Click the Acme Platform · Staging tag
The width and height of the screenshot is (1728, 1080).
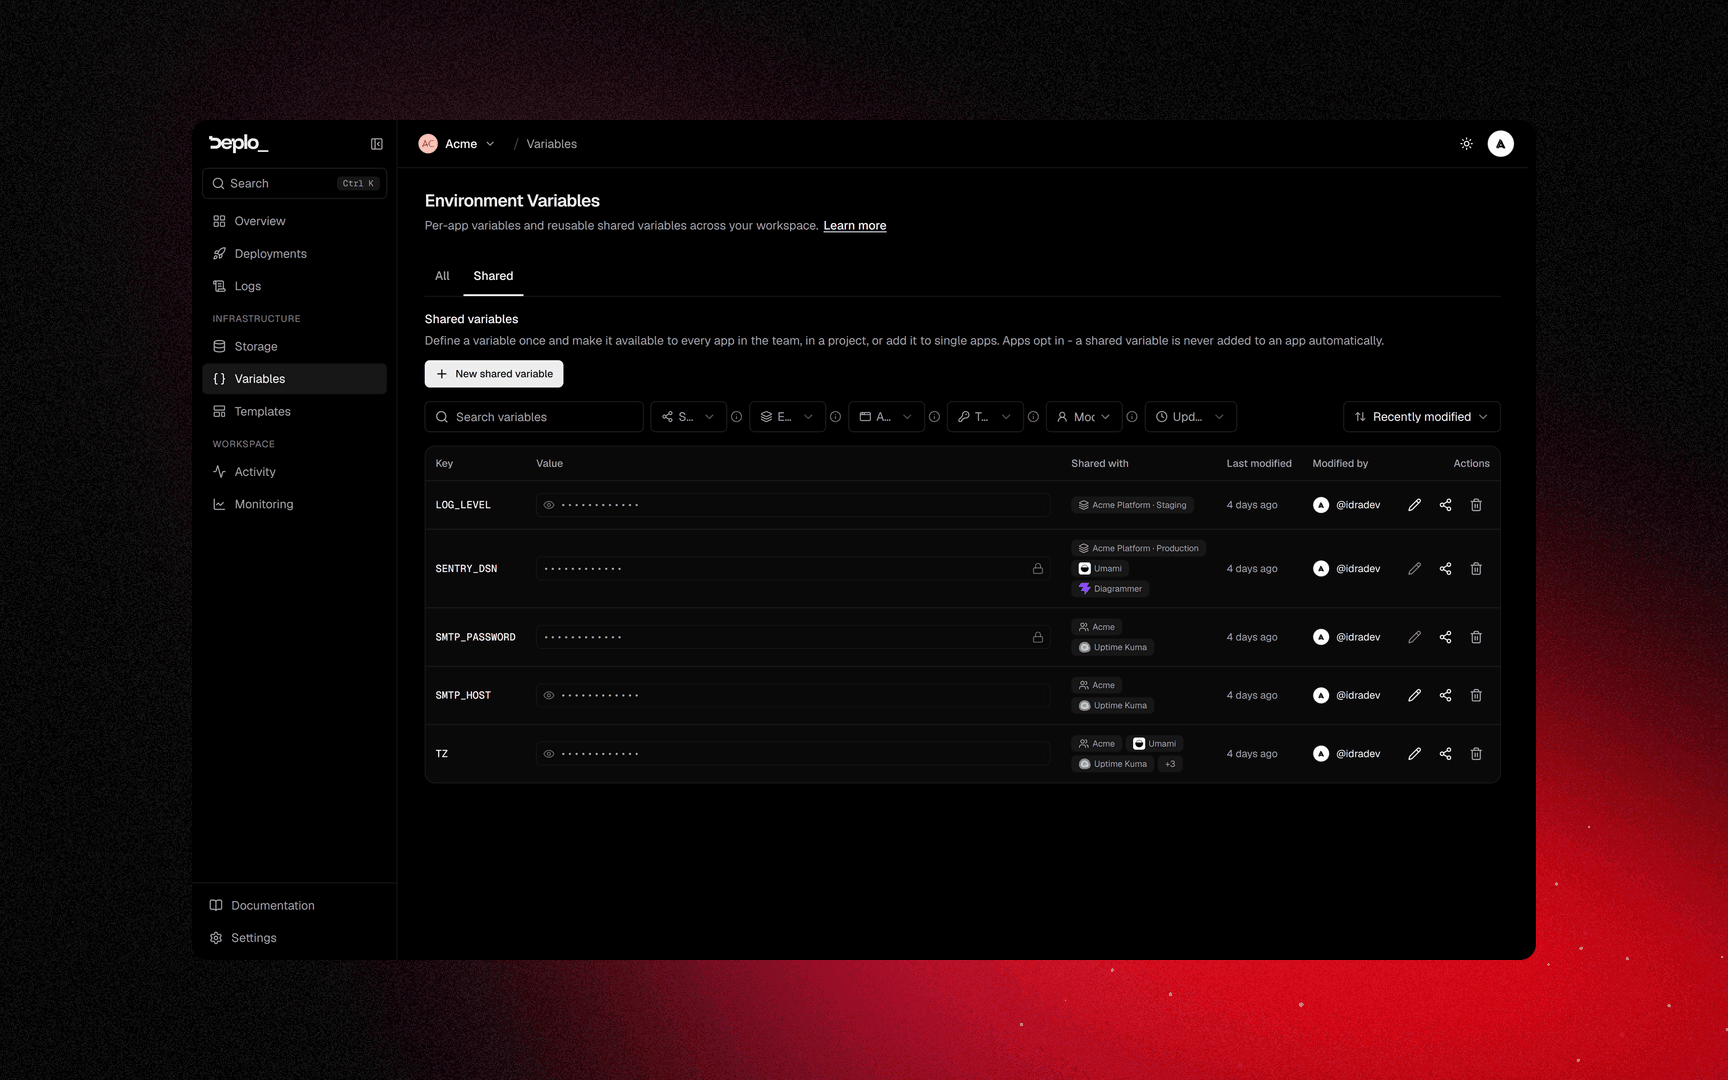coord(1132,505)
